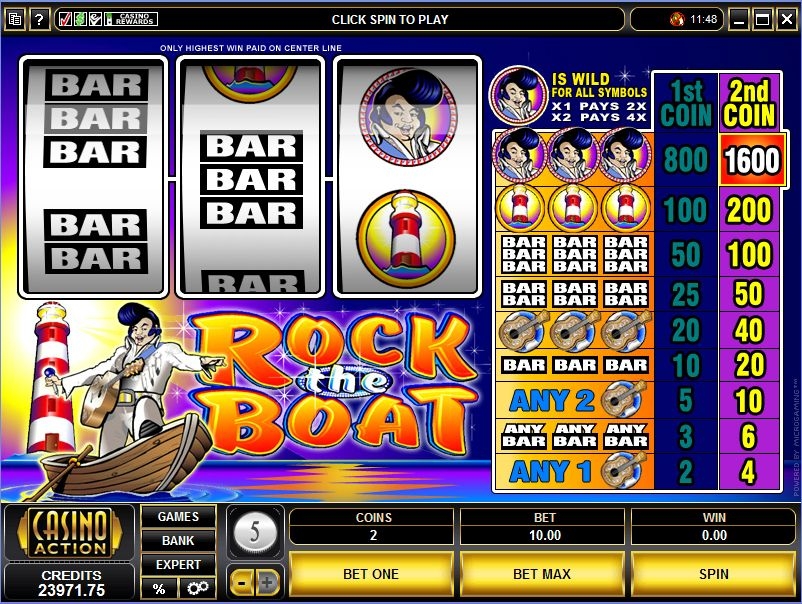Image resolution: width=802 pixels, height=604 pixels.
Task: Open the Casino Rewards badge
Action: pos(131,19)
